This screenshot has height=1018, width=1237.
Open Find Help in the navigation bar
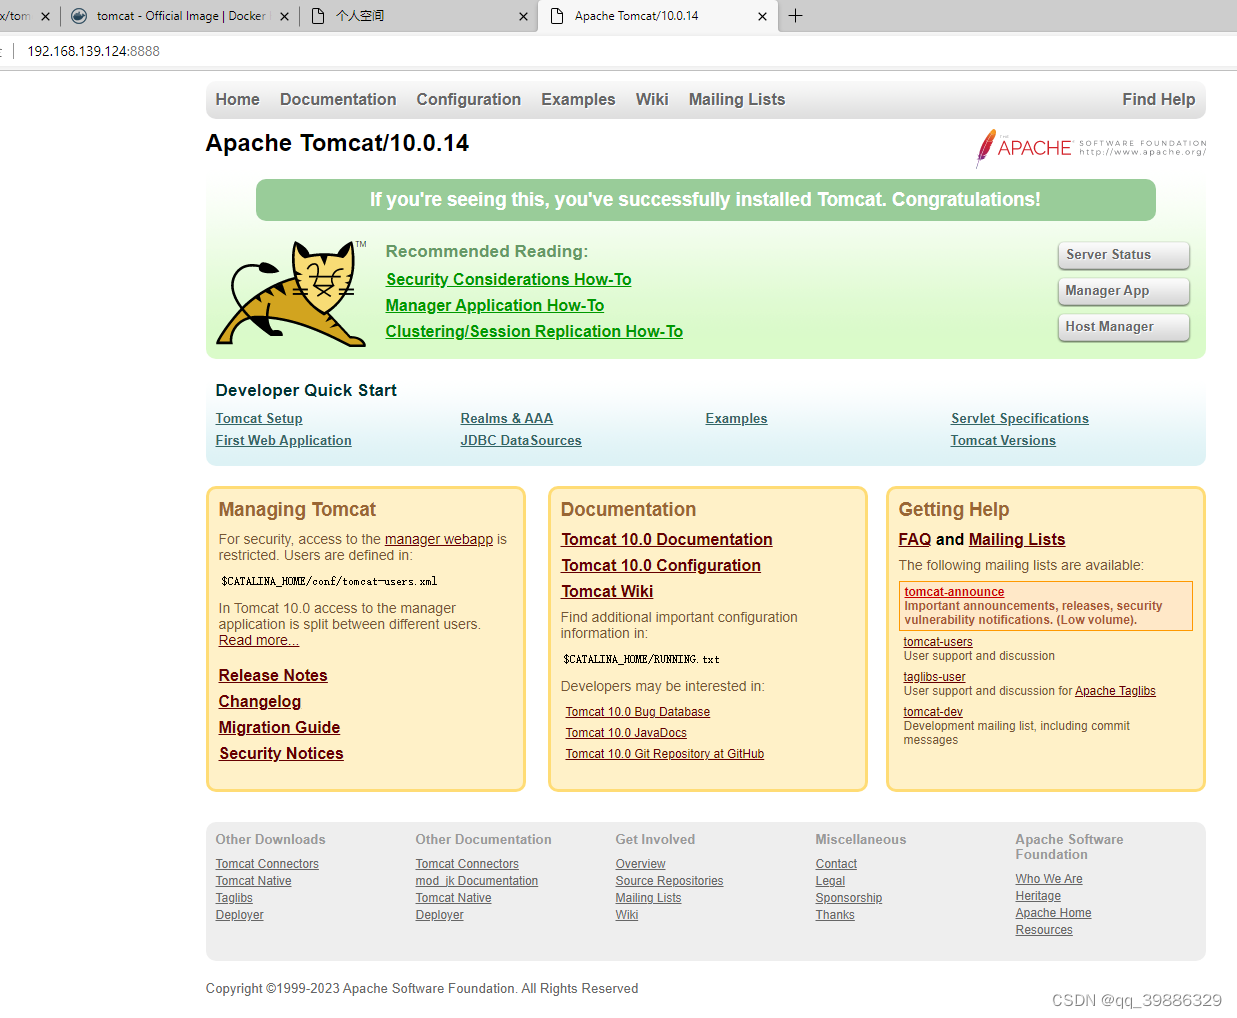tap(1158, 99)
